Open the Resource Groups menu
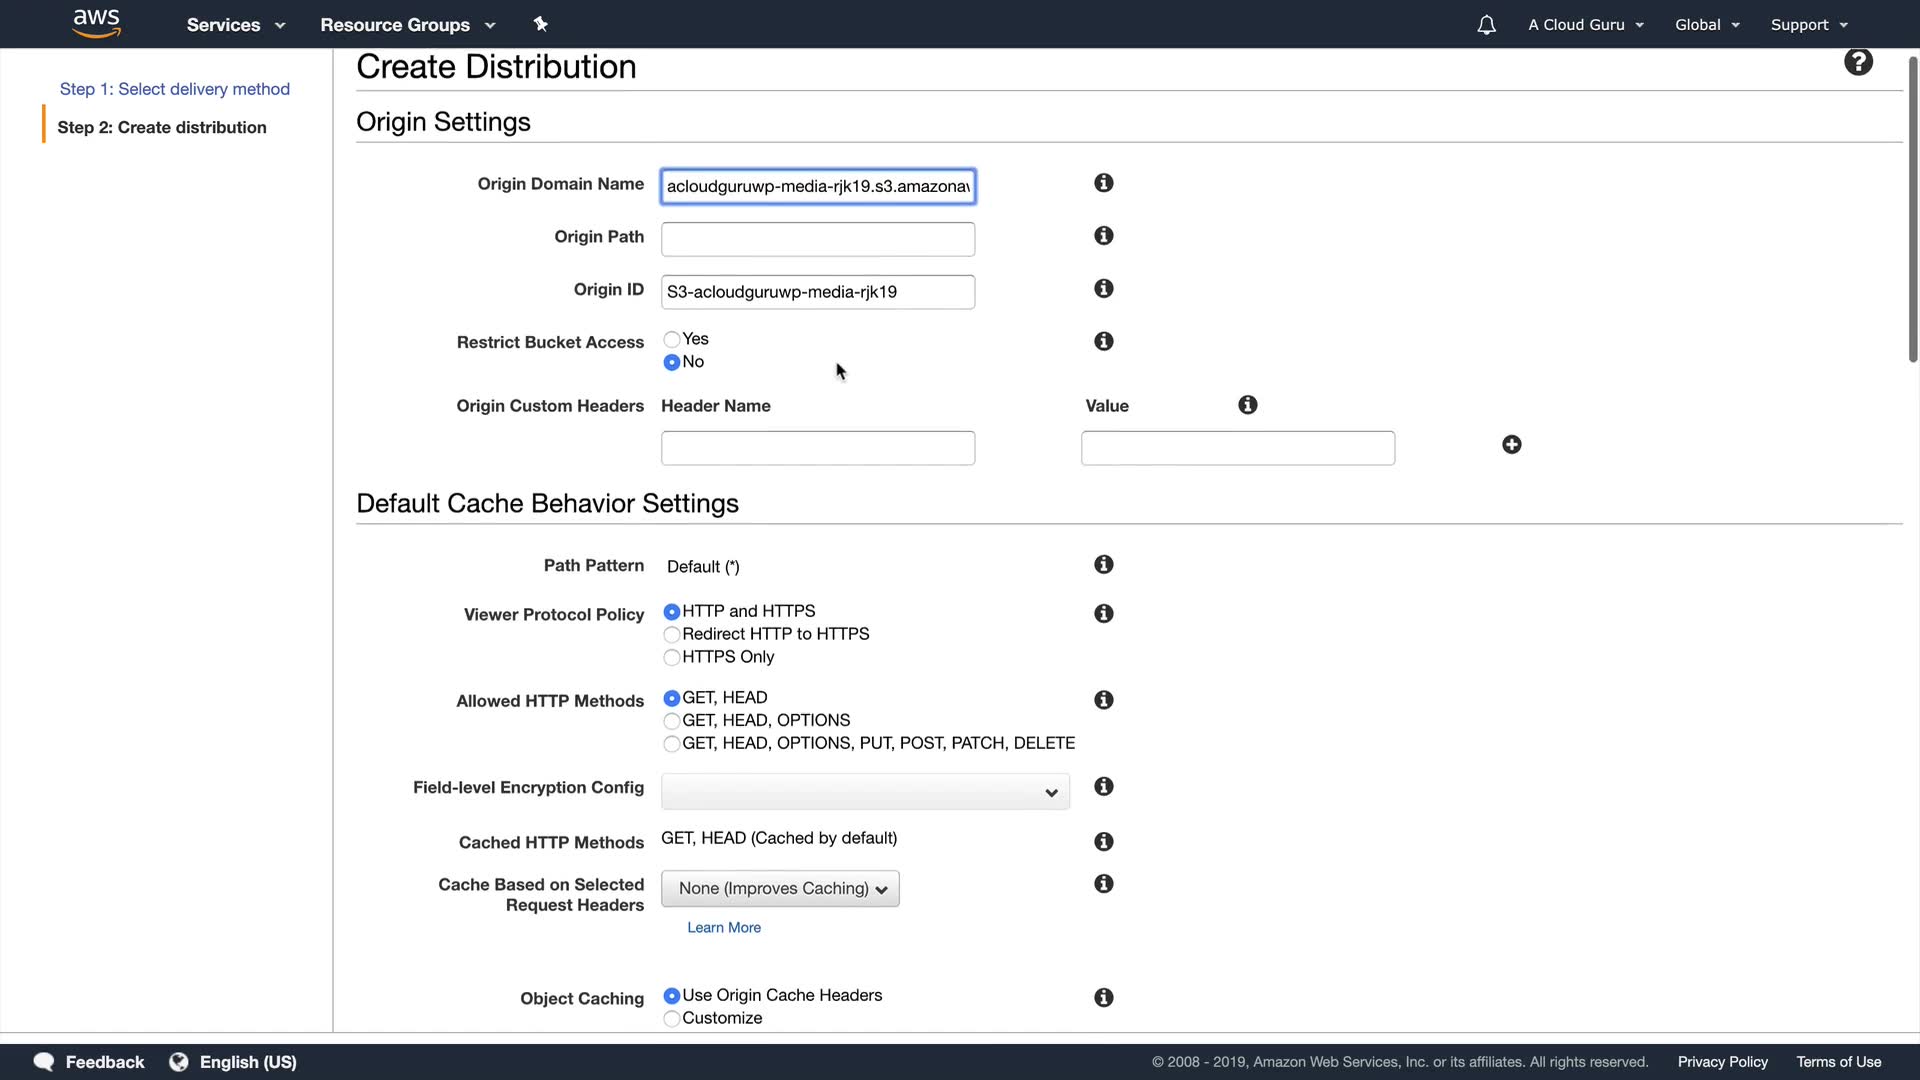Screen dimensions: 1920x1080 click(x=407, y=25)
